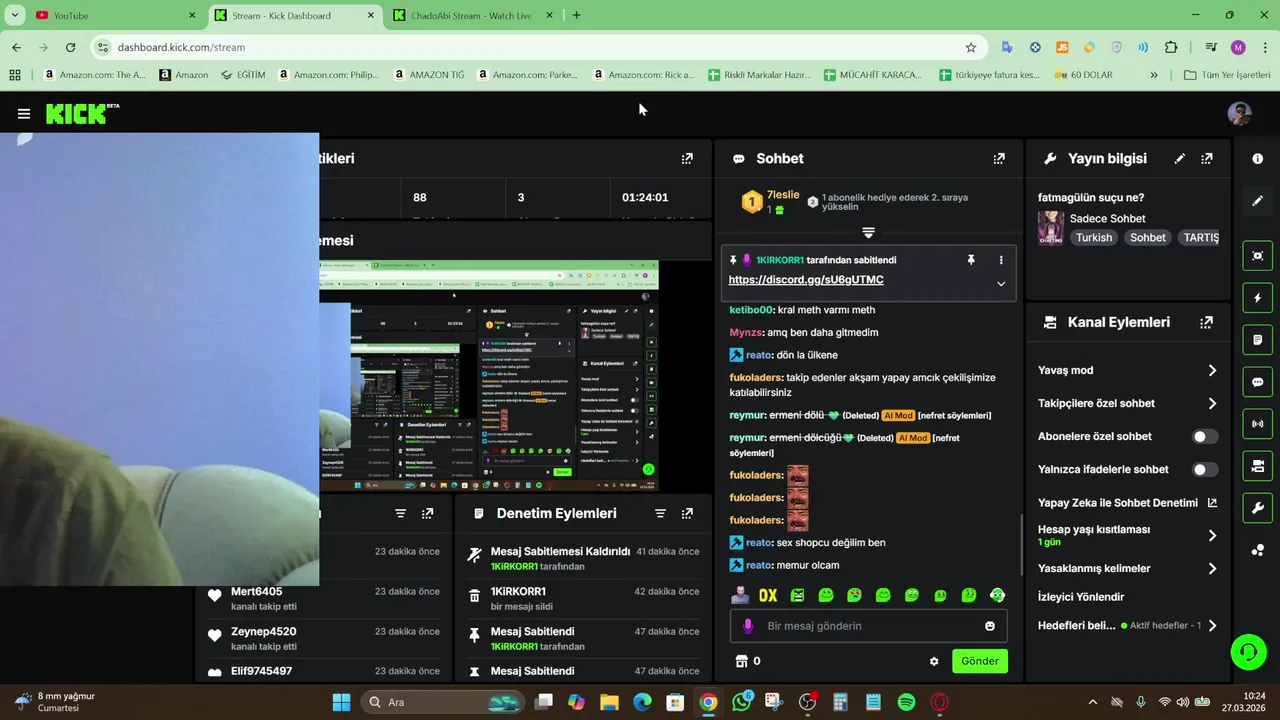The height and width of the screenshot is (720, 1280).
Task: Click the microphone identity badge in input
Action: coord(747,626)
